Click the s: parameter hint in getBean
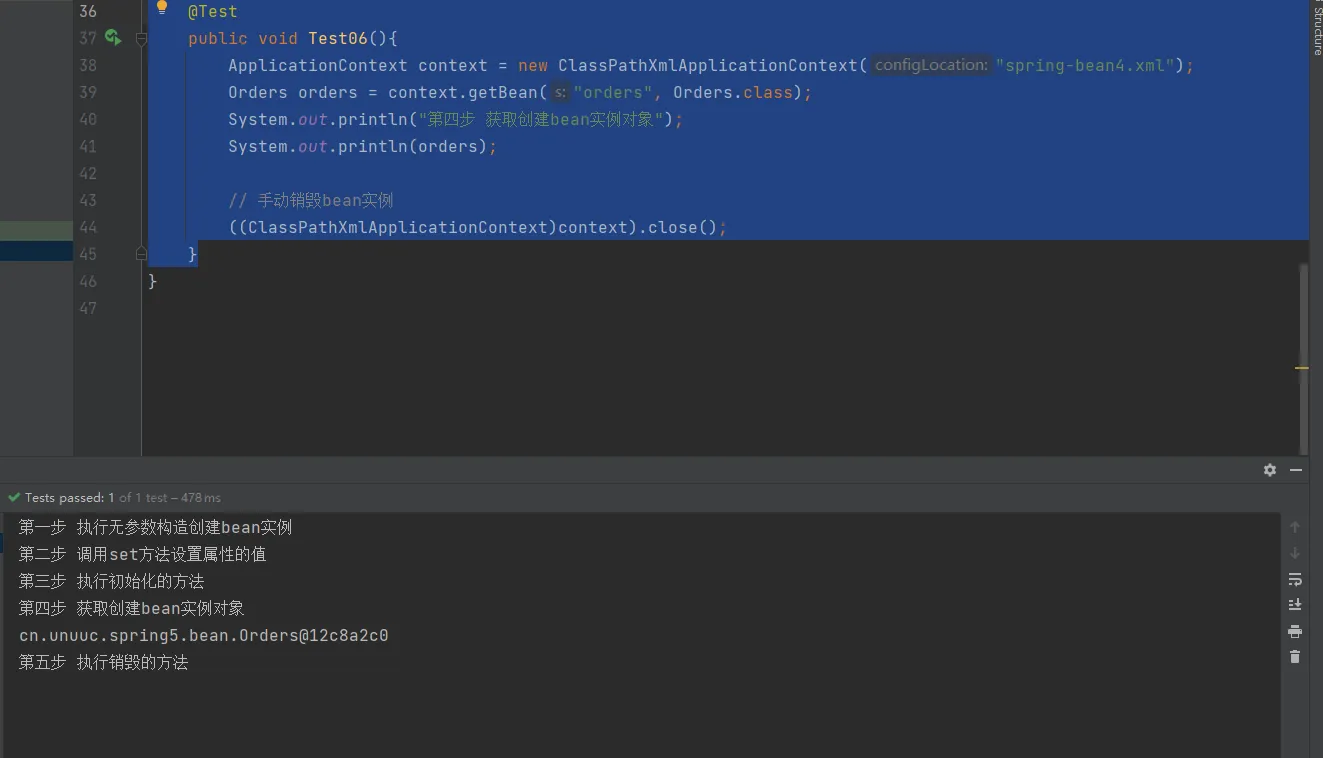The image size is (1323, 758). [x=561, y=92]
